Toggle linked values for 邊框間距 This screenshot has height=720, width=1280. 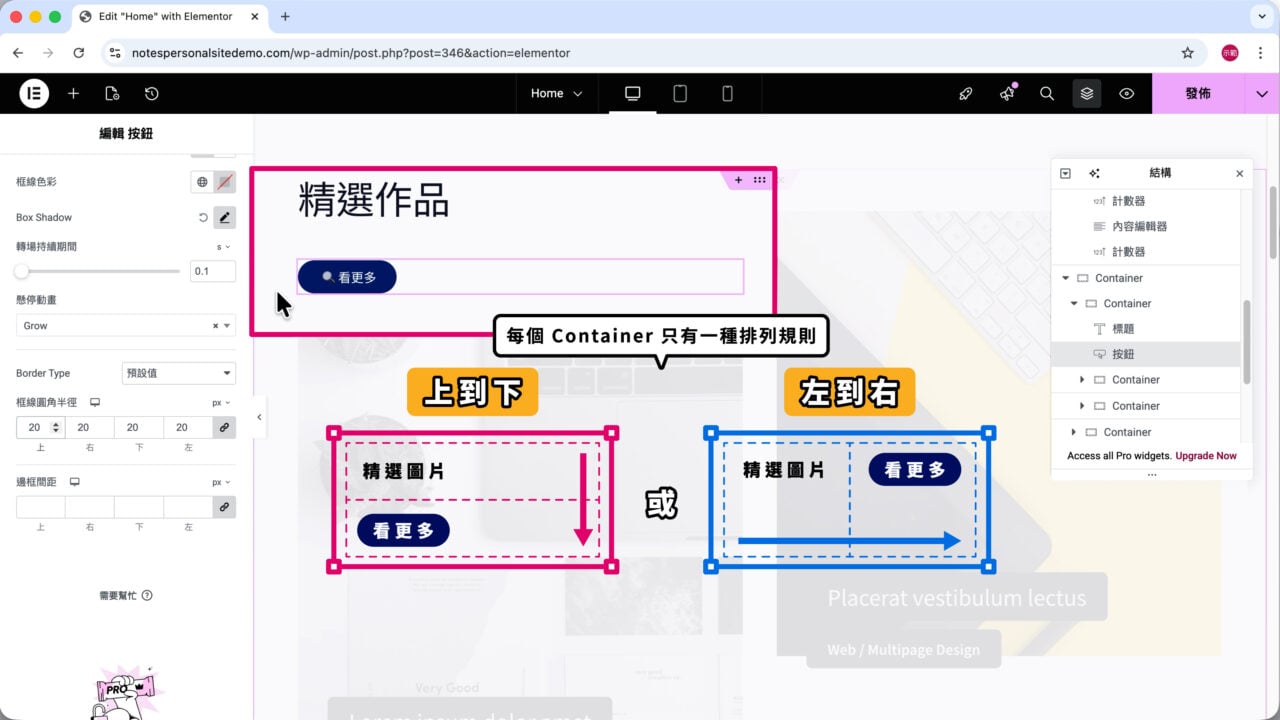click(224, 507)
